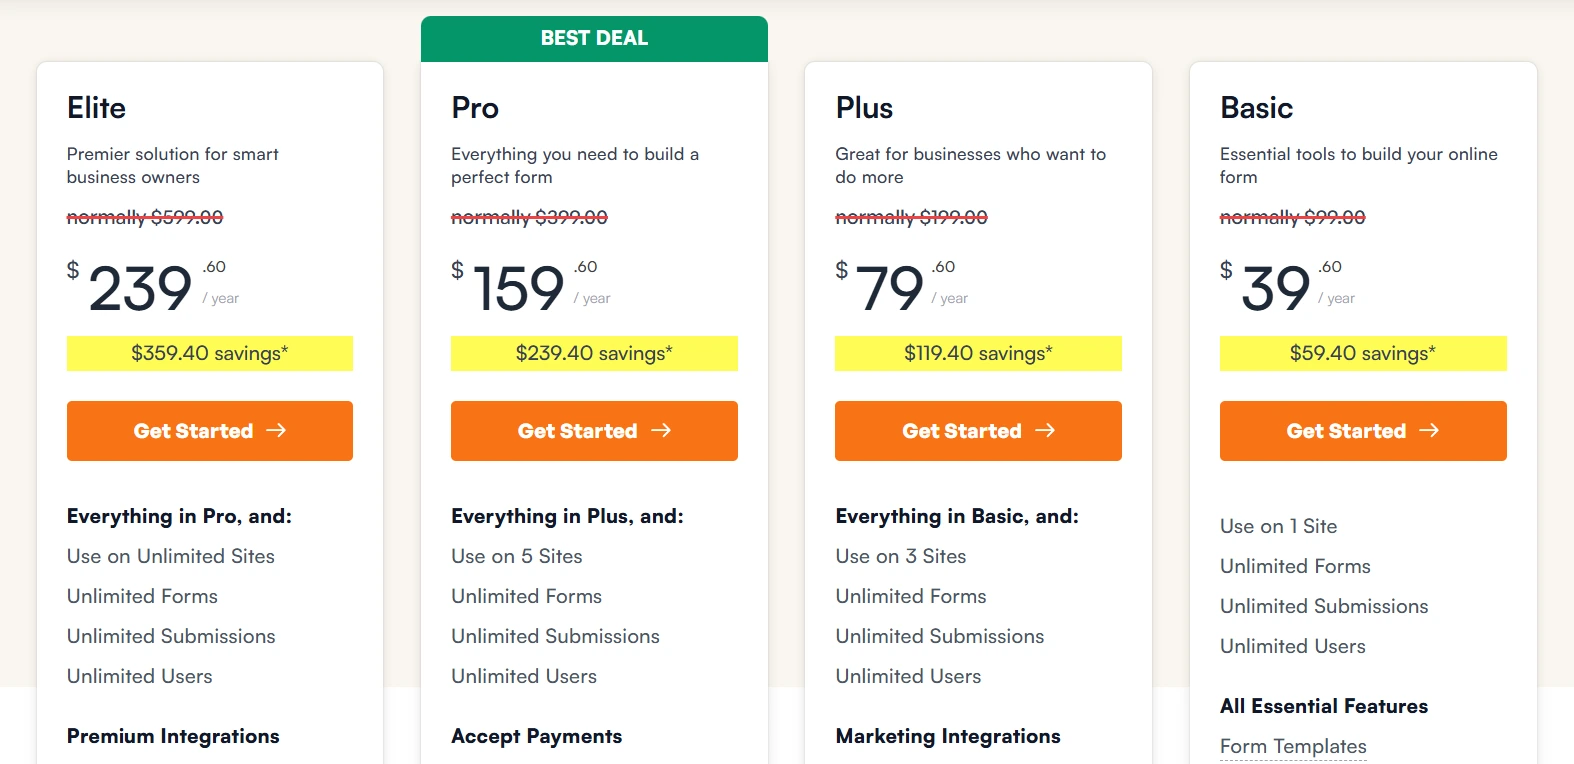
Task: Select the BEST DEAL banner on the Pro plan
Action: pos(594,38)
